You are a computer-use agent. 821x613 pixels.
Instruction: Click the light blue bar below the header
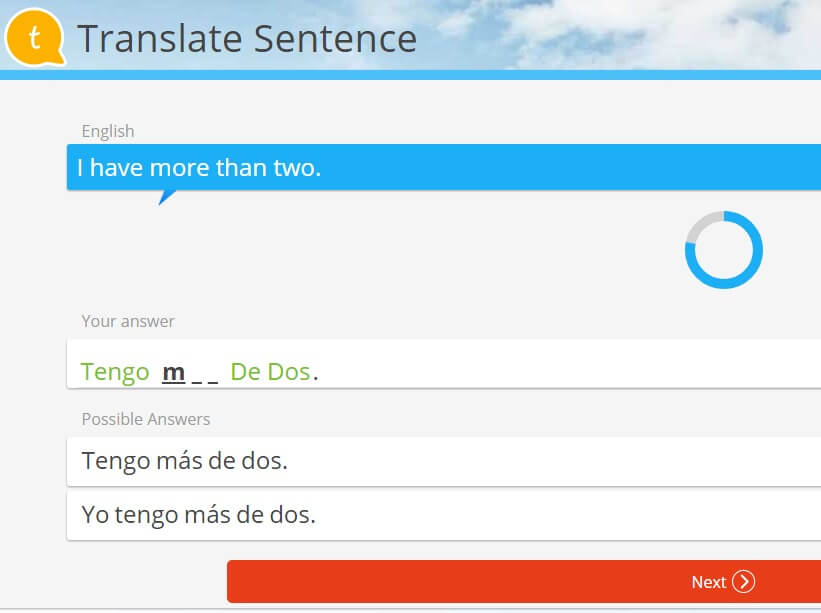click(410, 75)
